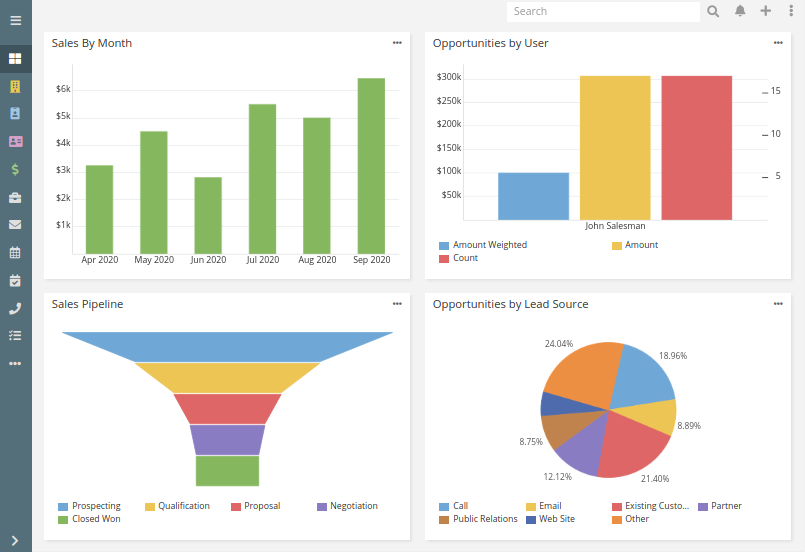Click the Jun 2020 bar

coord(208,216)
